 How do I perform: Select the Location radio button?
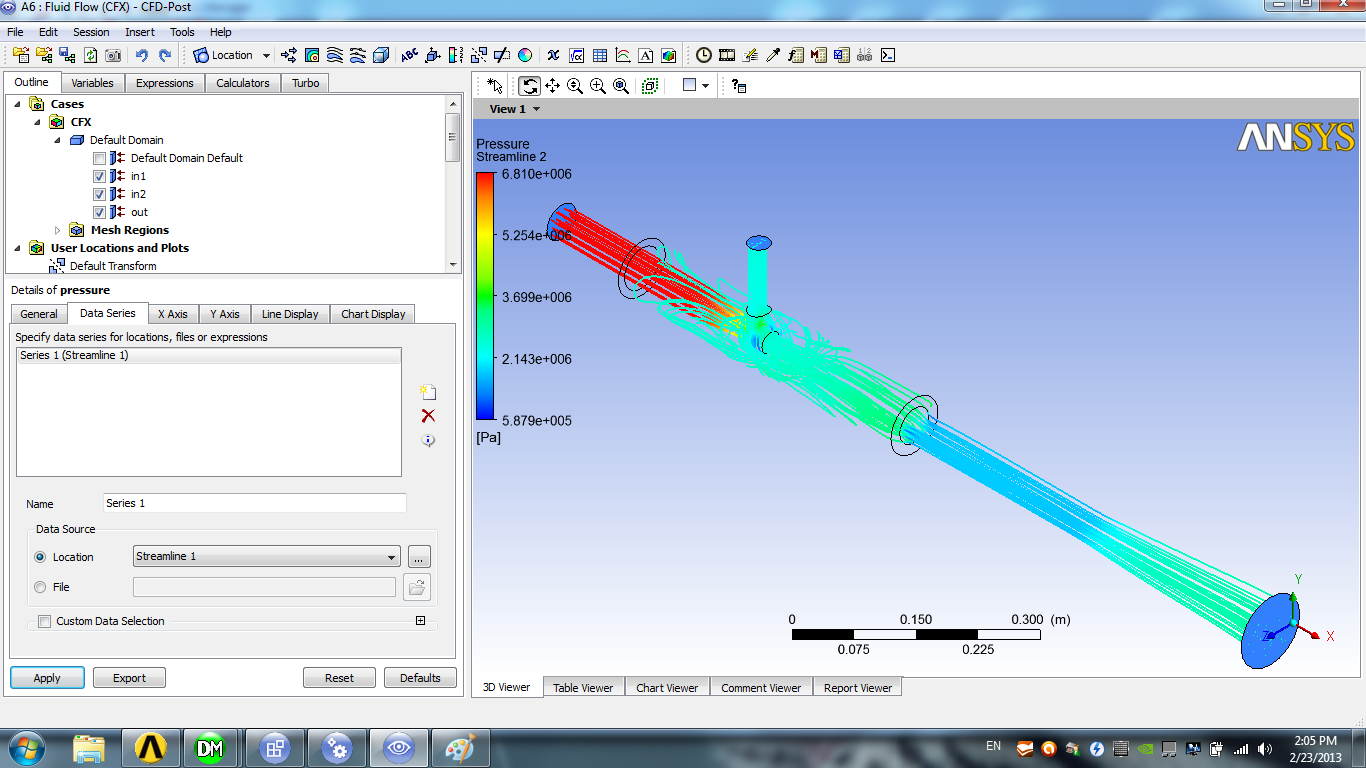pyautogui.click(x=40, y=557)
